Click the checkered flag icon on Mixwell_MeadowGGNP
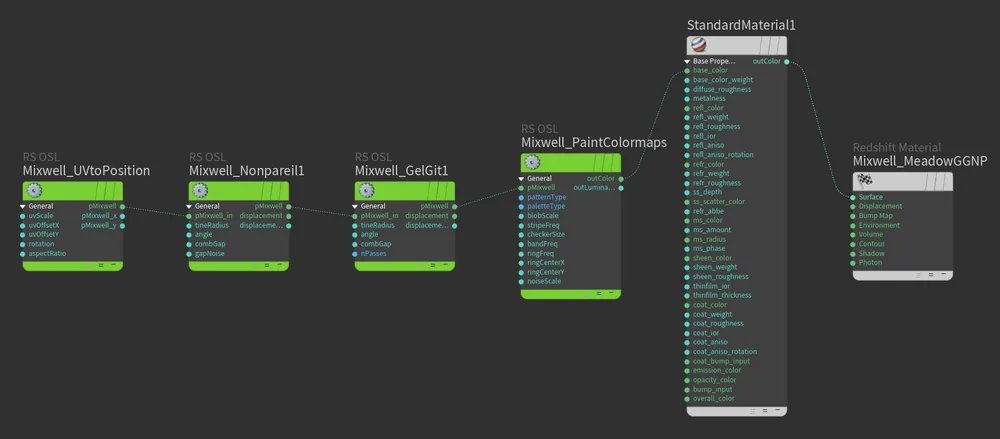This screenshot has width=1000, height=439. pyautogui.click(x=865, y=181)
